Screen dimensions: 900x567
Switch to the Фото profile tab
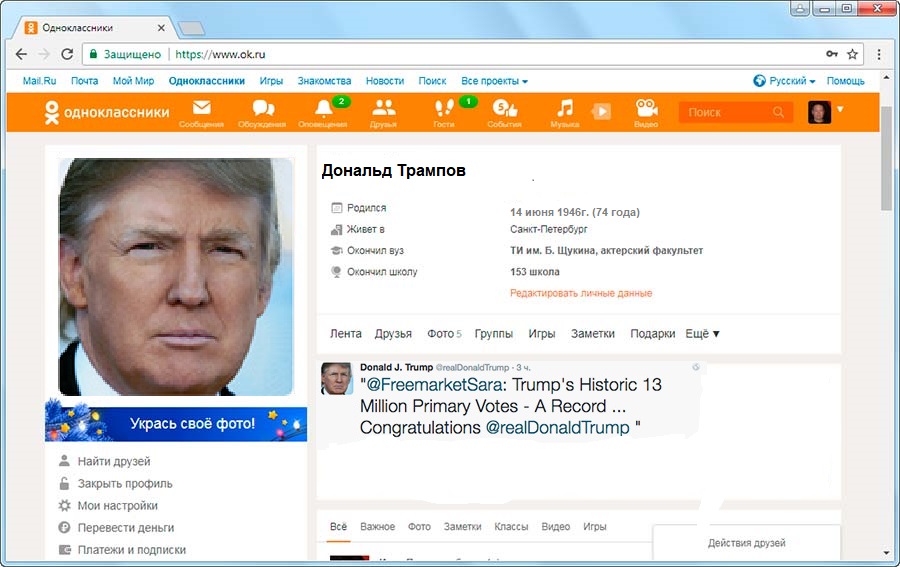(x=443, y=334)
